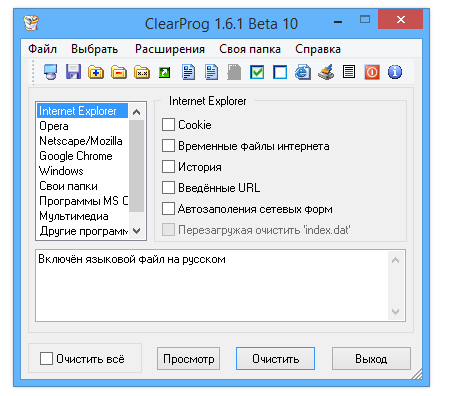Minimize the ClearProg window
Viewport: 452px width, 396px height.
pyautogui.click(x=338, y=22)
